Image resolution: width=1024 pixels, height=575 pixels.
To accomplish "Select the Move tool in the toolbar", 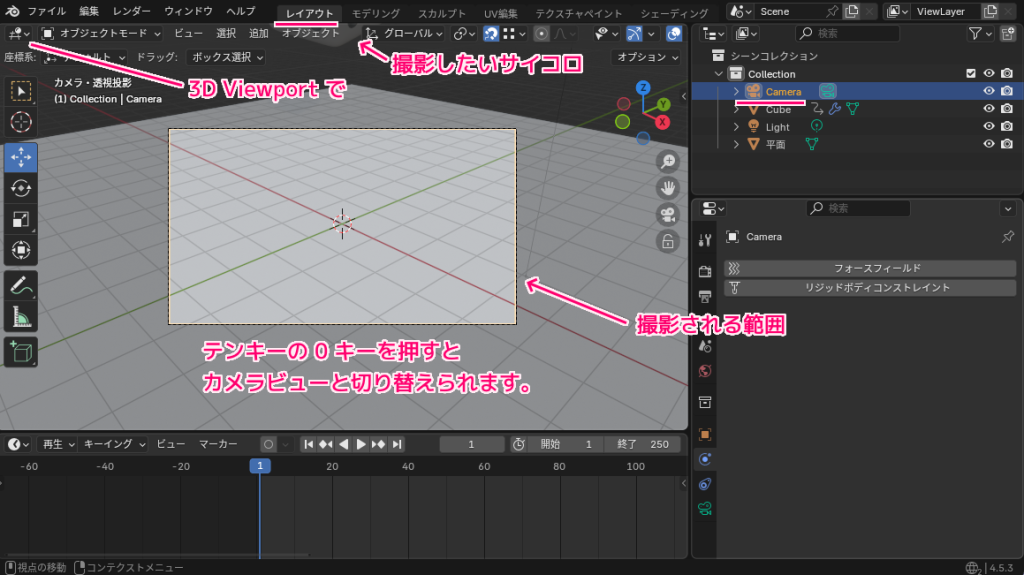I will pos(21,157).
